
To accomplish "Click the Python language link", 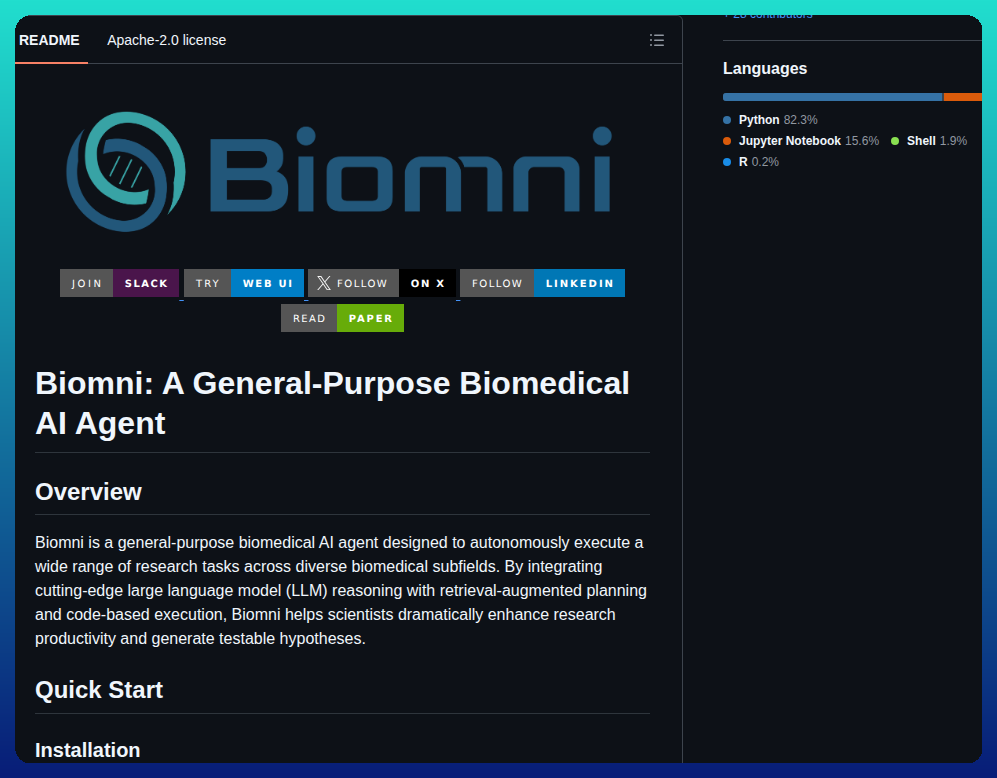I will (771, 119).
